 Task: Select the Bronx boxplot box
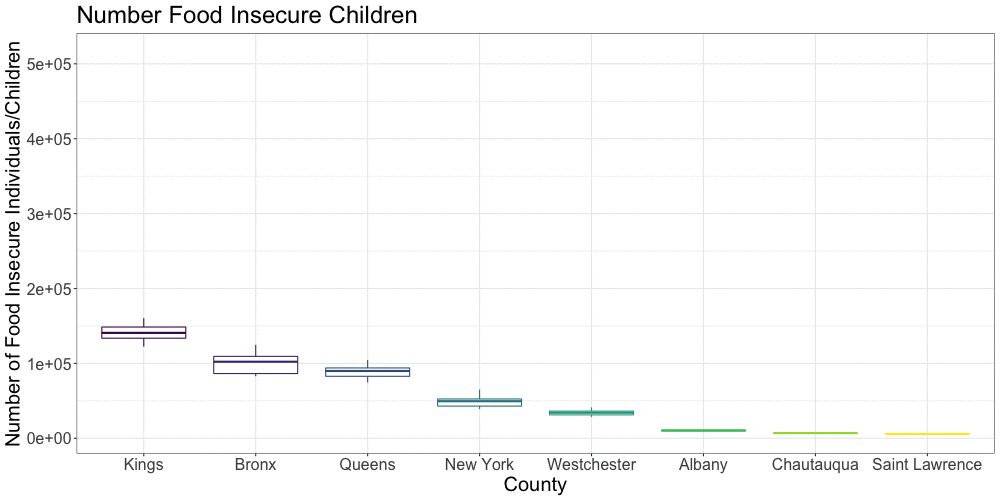click(256, 365)
